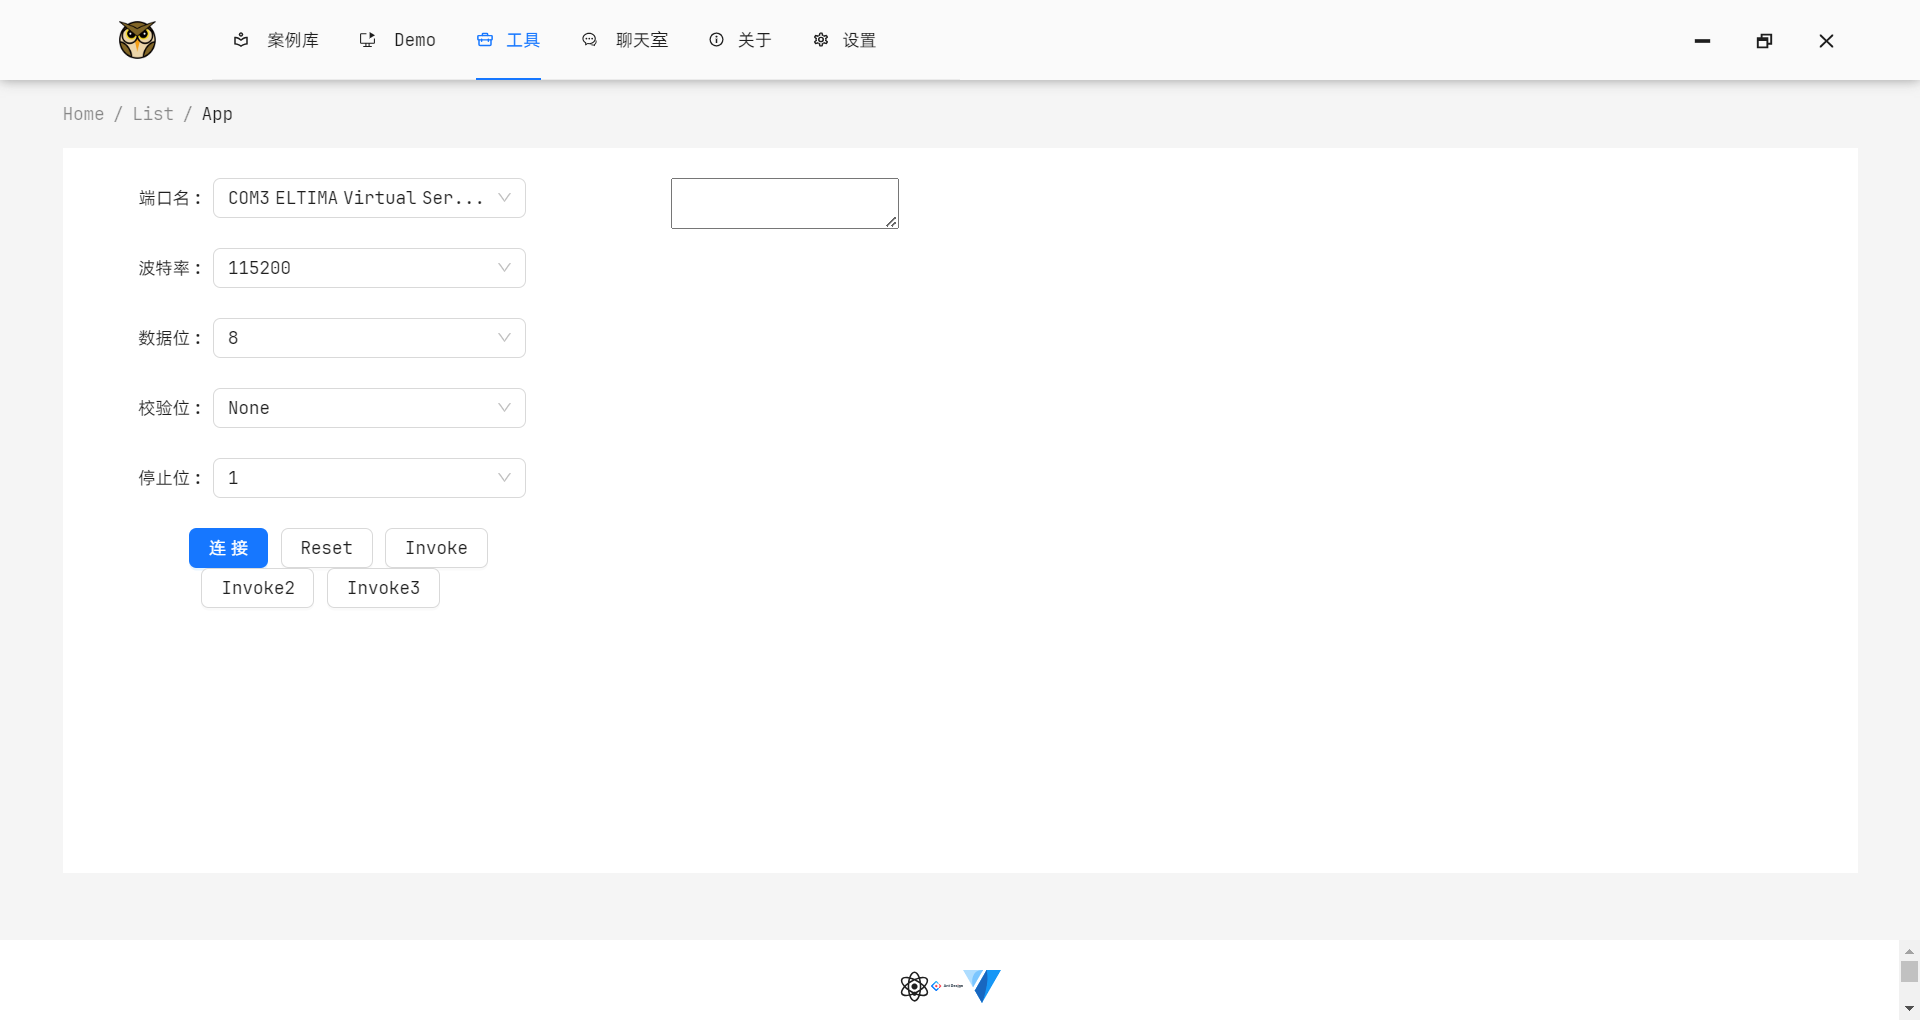
Task: Click the Ant Design logo in the footer
Action: click(x=948, y=985)
